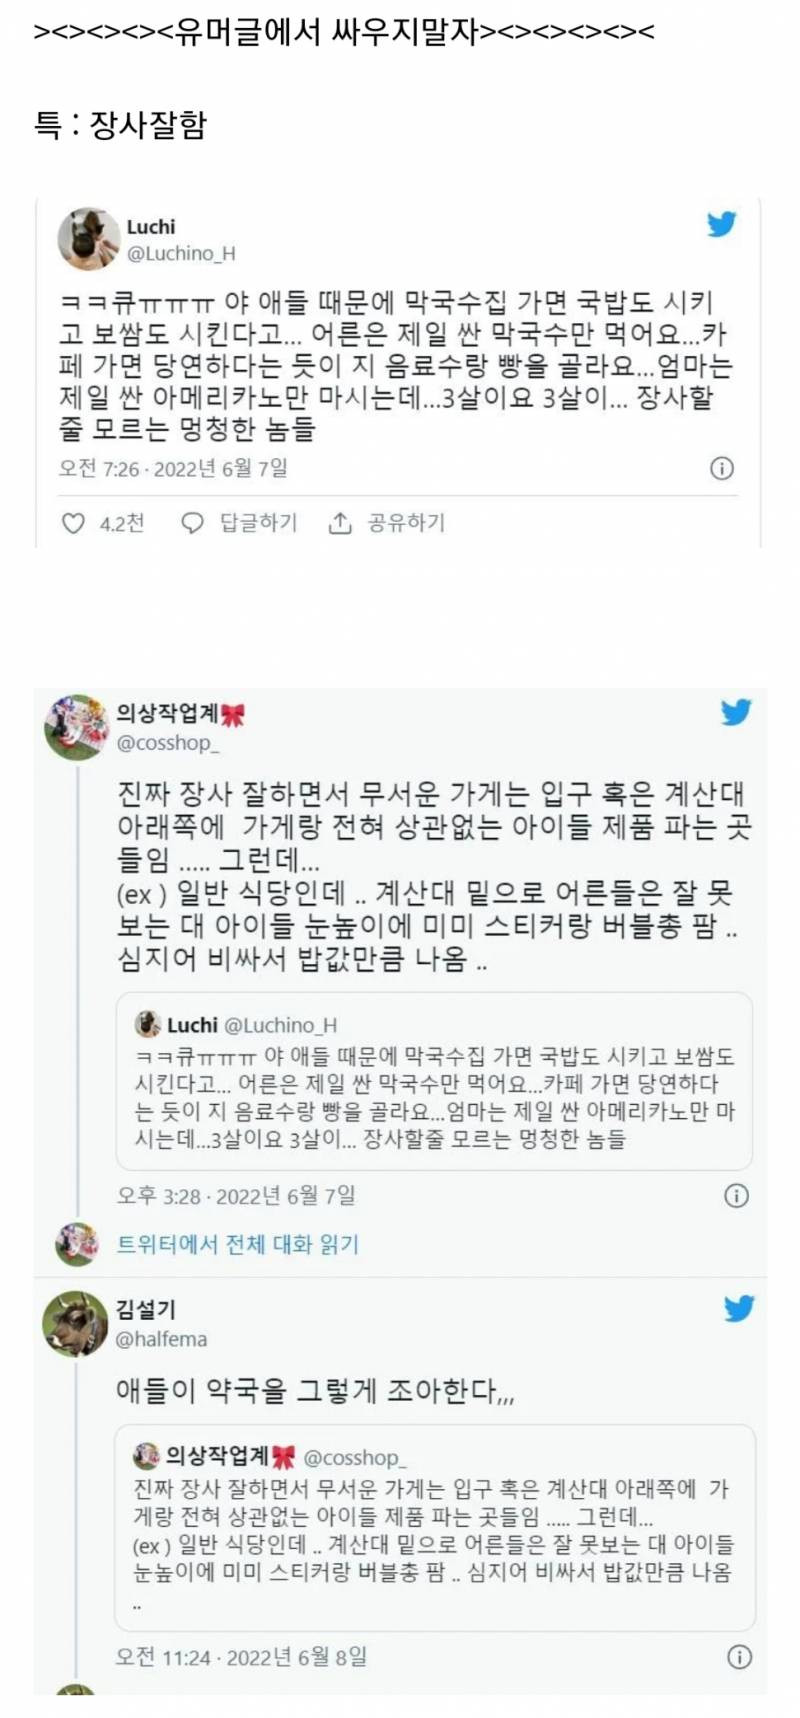Open the quoted Luchi tweet card
This screenshot has height=1718, width=800.
click(434, 1081)
